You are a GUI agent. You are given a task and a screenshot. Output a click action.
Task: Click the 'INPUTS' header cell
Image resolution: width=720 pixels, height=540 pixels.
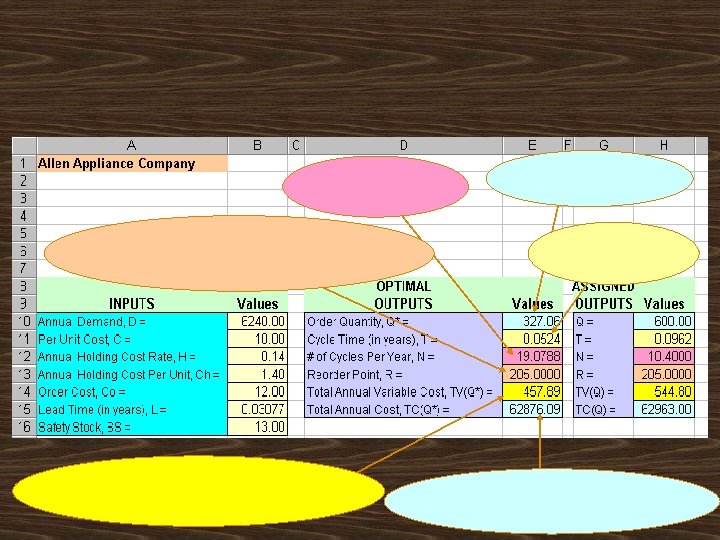pos(132,304)
